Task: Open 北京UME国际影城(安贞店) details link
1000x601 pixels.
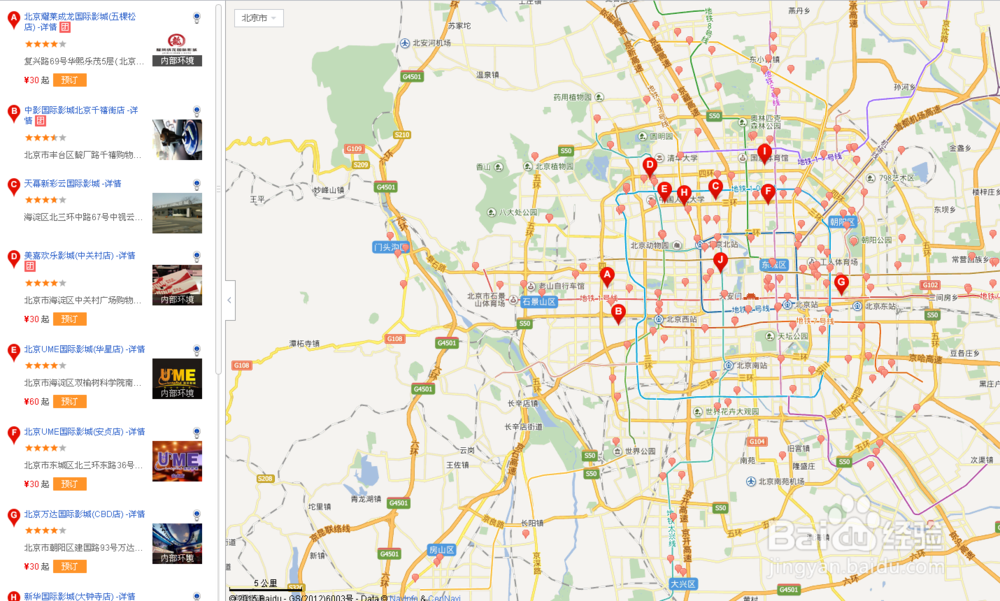Action: tap(85, 431)
